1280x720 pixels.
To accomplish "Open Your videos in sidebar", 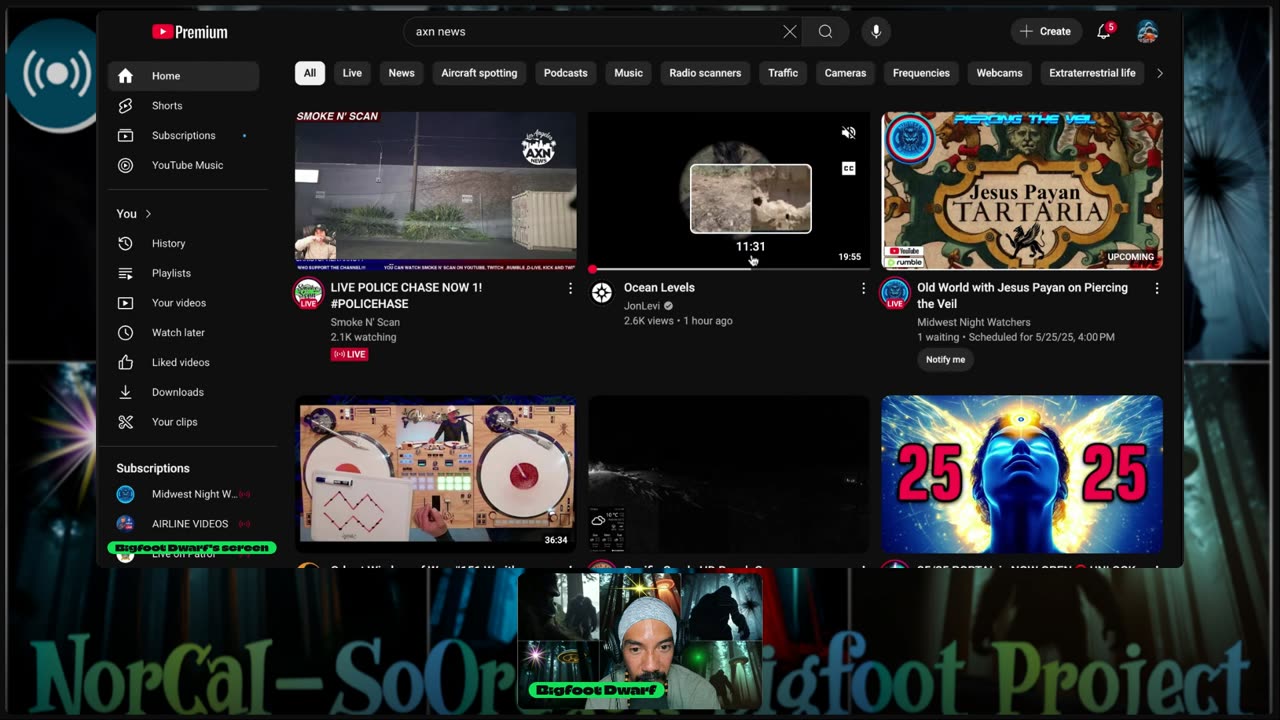I will pos(184,303).
